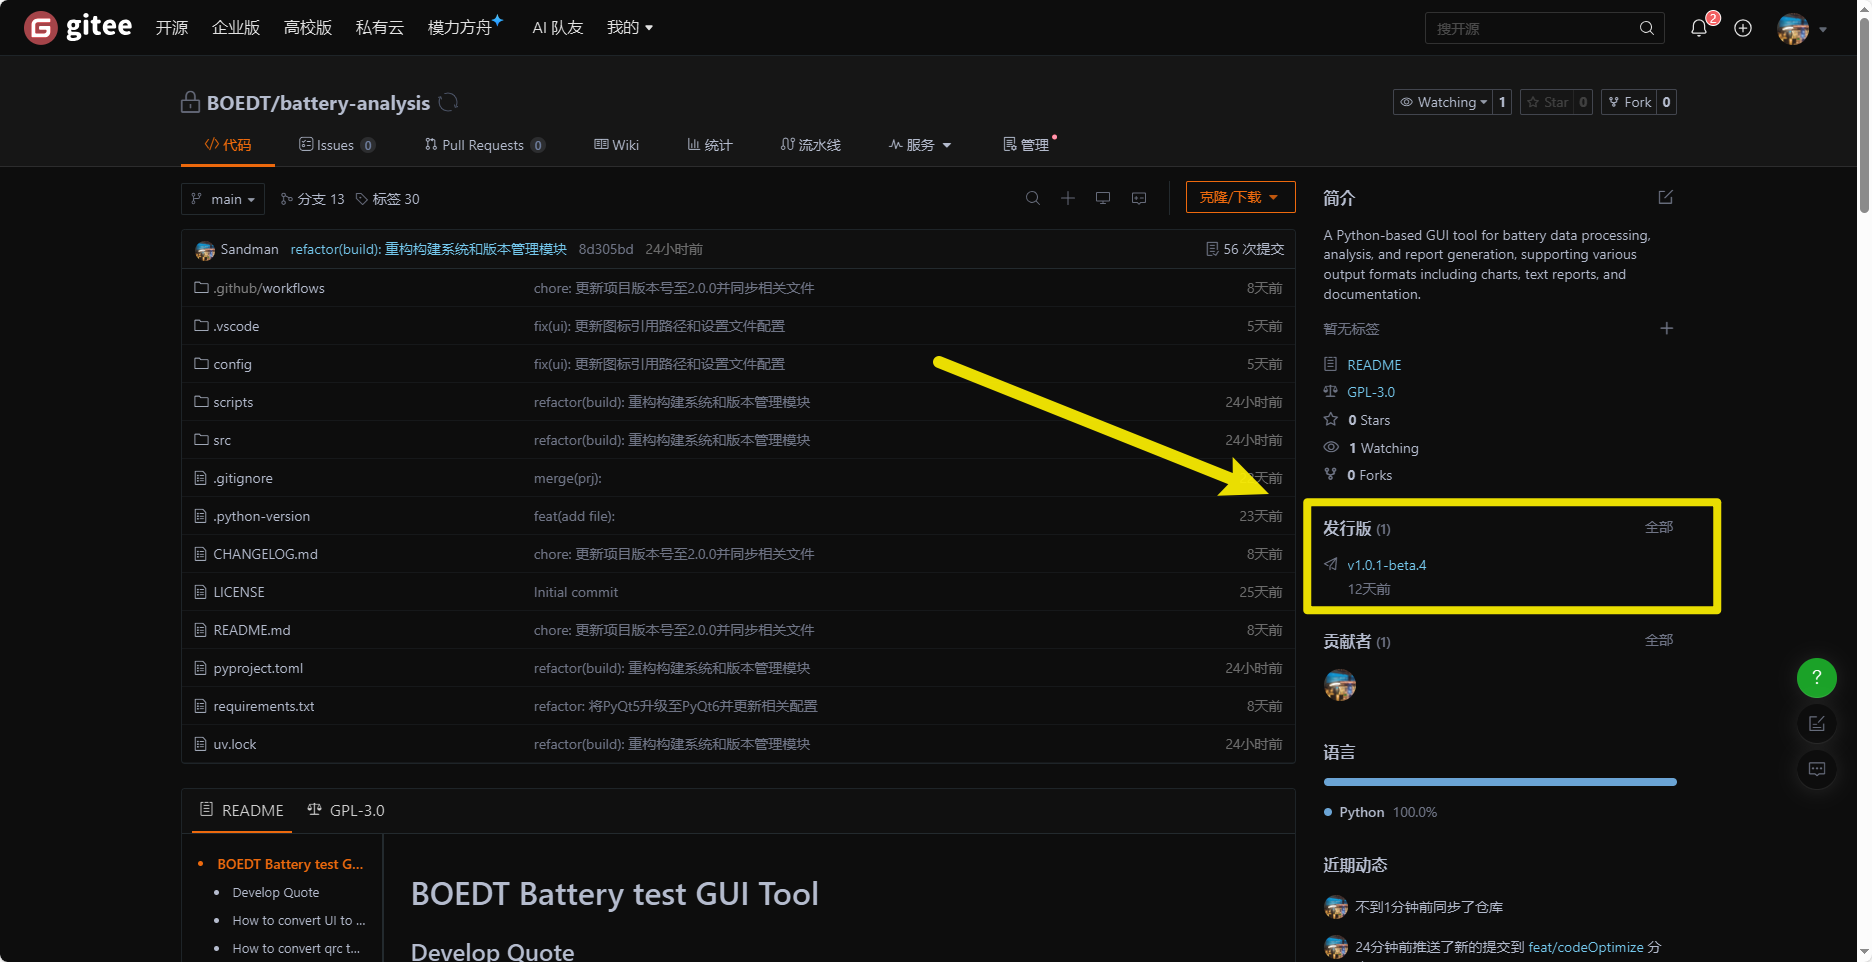Open the main branch dropdown
The image size is (1872, 962).
tap(223, 199)
